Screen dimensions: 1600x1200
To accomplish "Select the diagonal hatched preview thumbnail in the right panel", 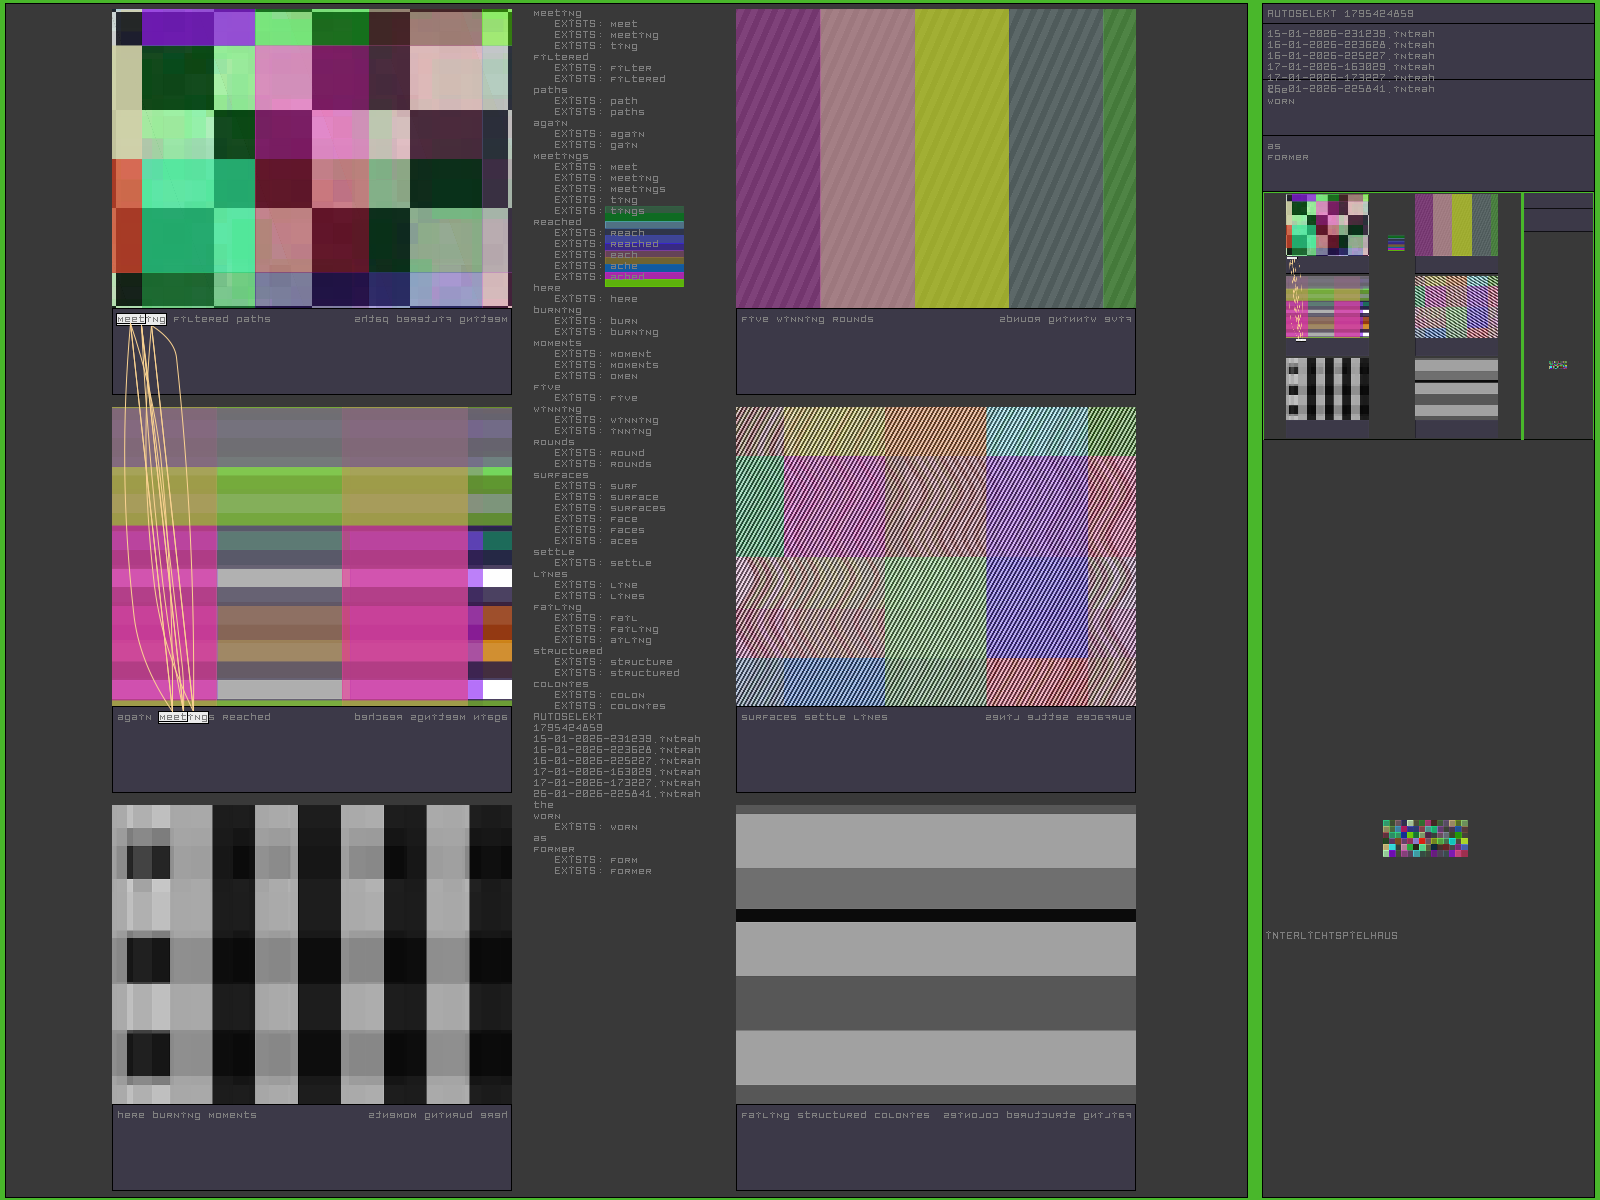I will click(1456, 307).
